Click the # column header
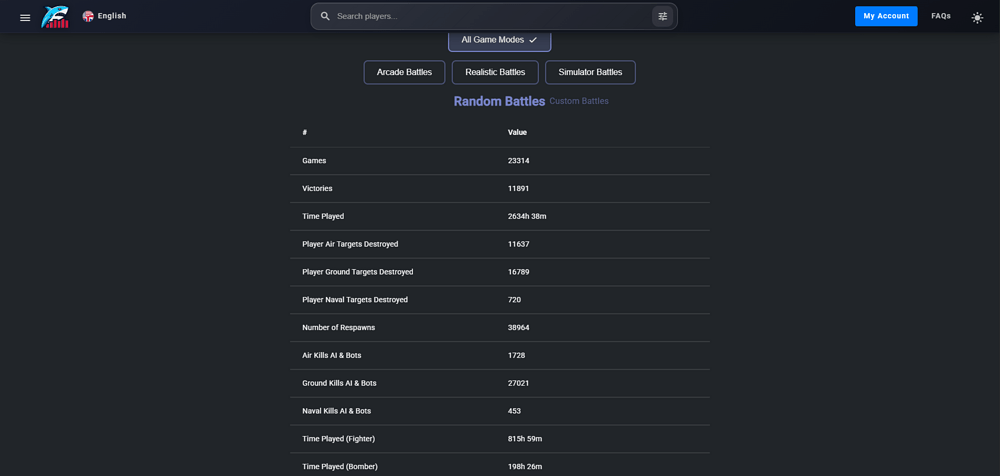1000x476 pixels. pos(305,132)
